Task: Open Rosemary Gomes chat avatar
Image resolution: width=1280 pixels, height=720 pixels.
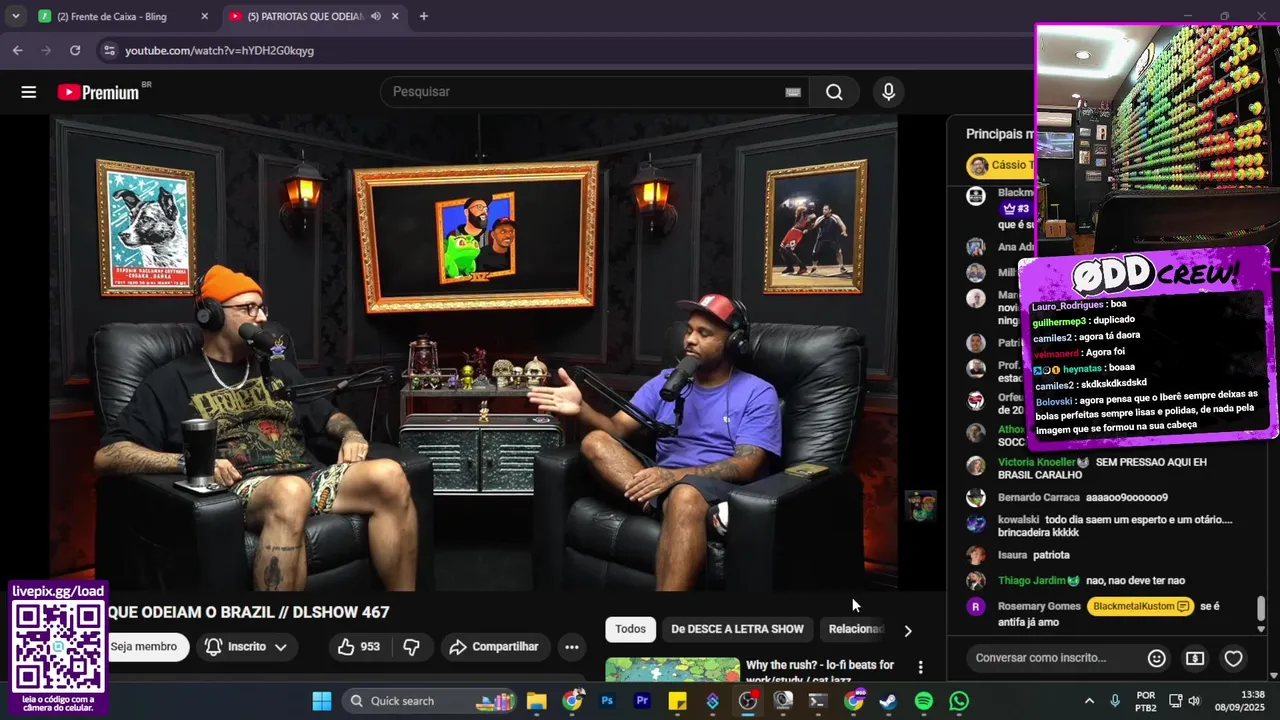Action: point(976,607)
